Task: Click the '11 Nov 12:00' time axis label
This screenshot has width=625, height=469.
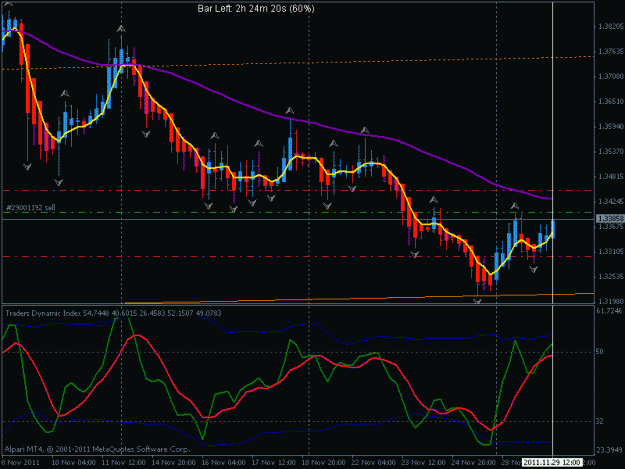Action: point(124,462)
